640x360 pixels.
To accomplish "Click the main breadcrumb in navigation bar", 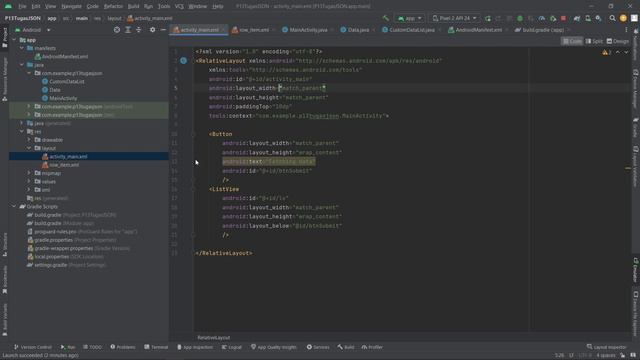I will click(x=82, y=18).
